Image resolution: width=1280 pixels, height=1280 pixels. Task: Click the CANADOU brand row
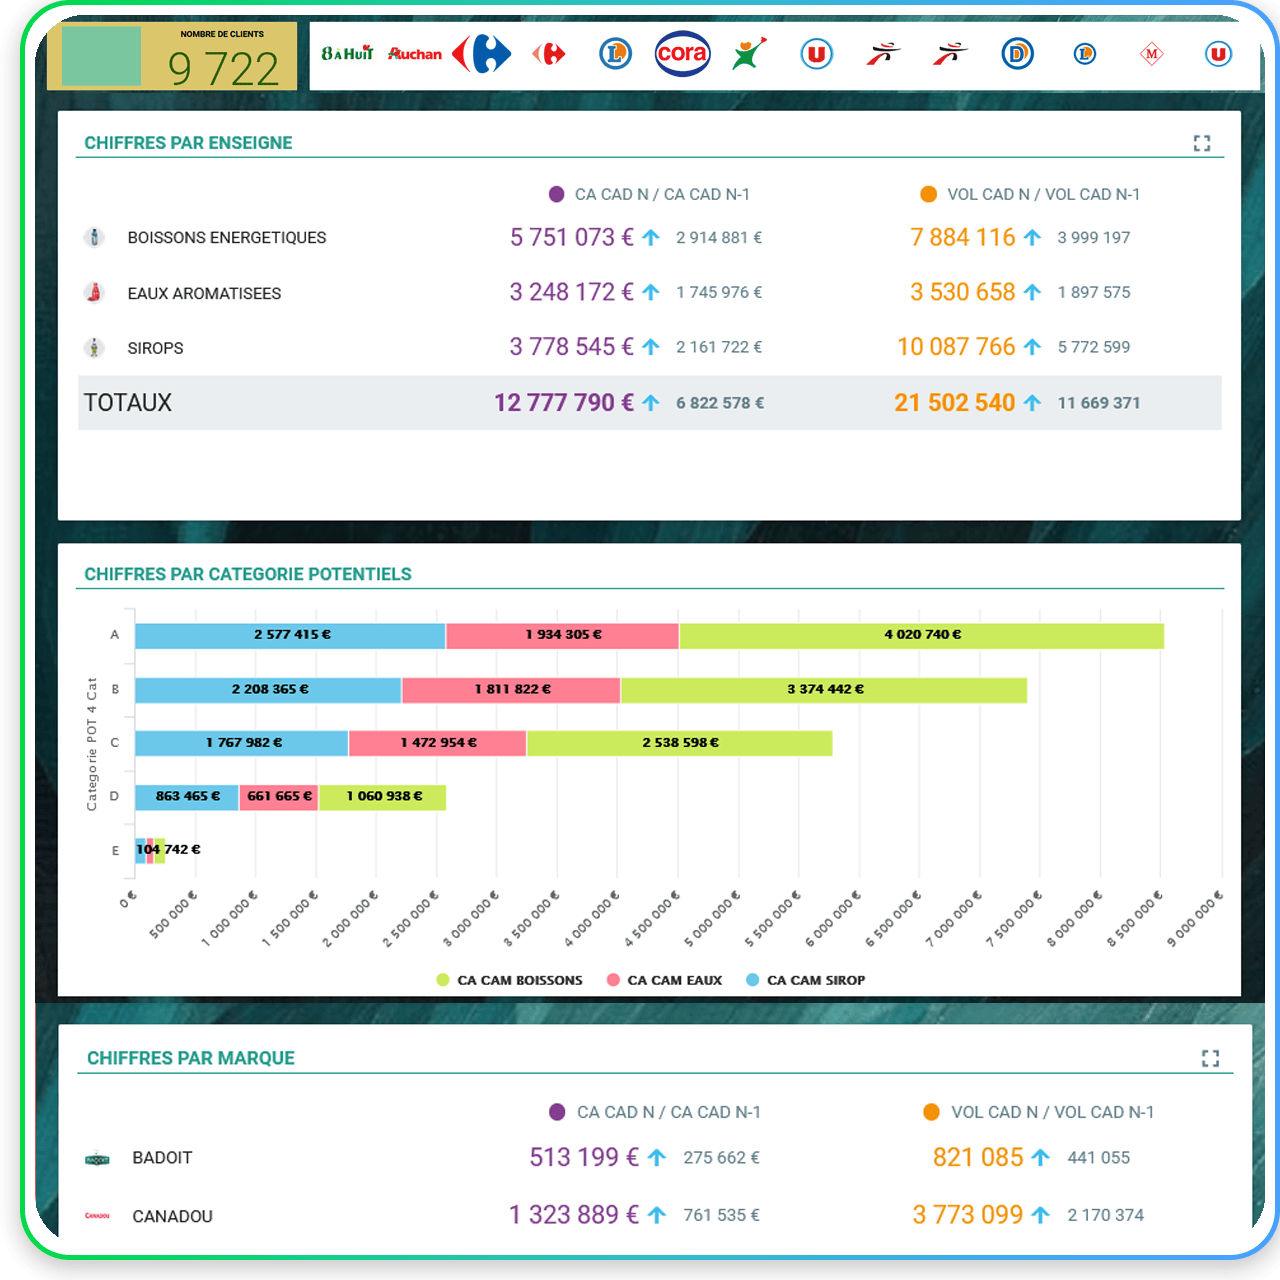pos(172,1217)
